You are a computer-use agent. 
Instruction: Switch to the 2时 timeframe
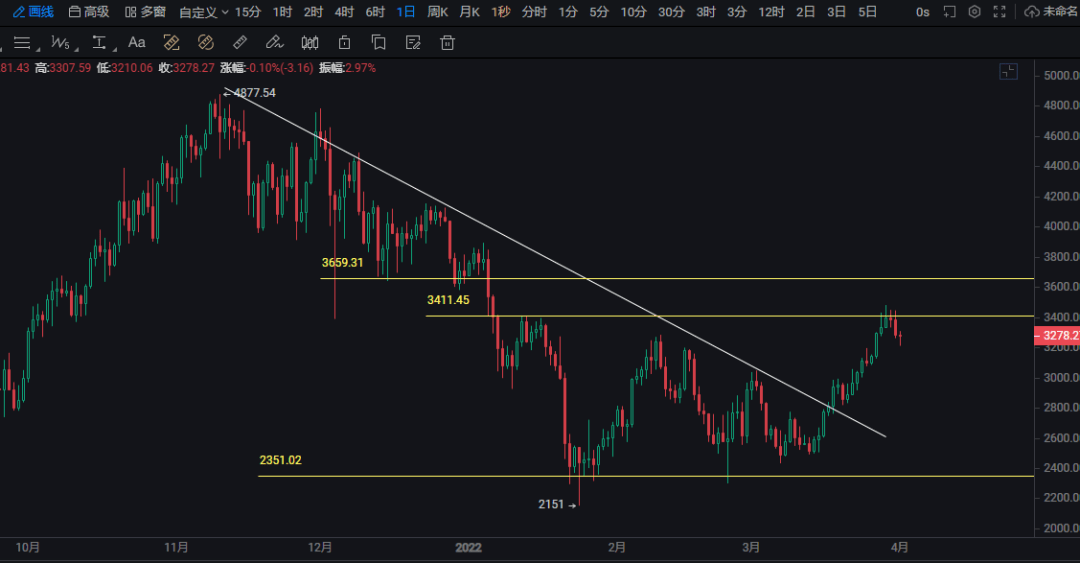tap(313, 12)
